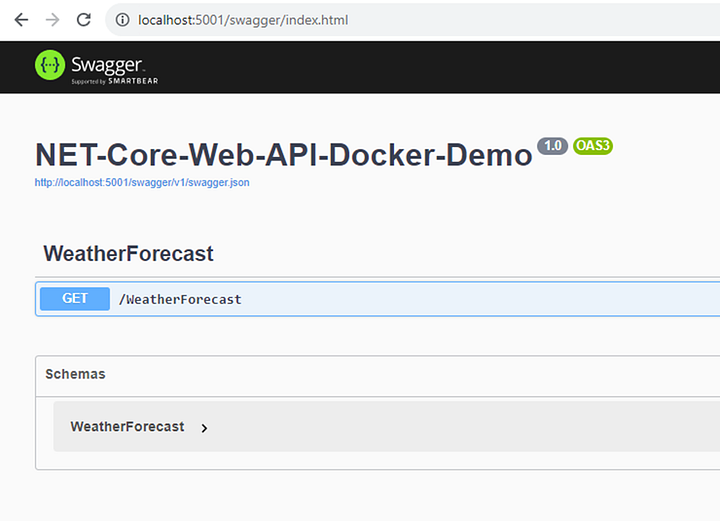Click the Supported by SMARTBEAR text

[x=115, y=81]
